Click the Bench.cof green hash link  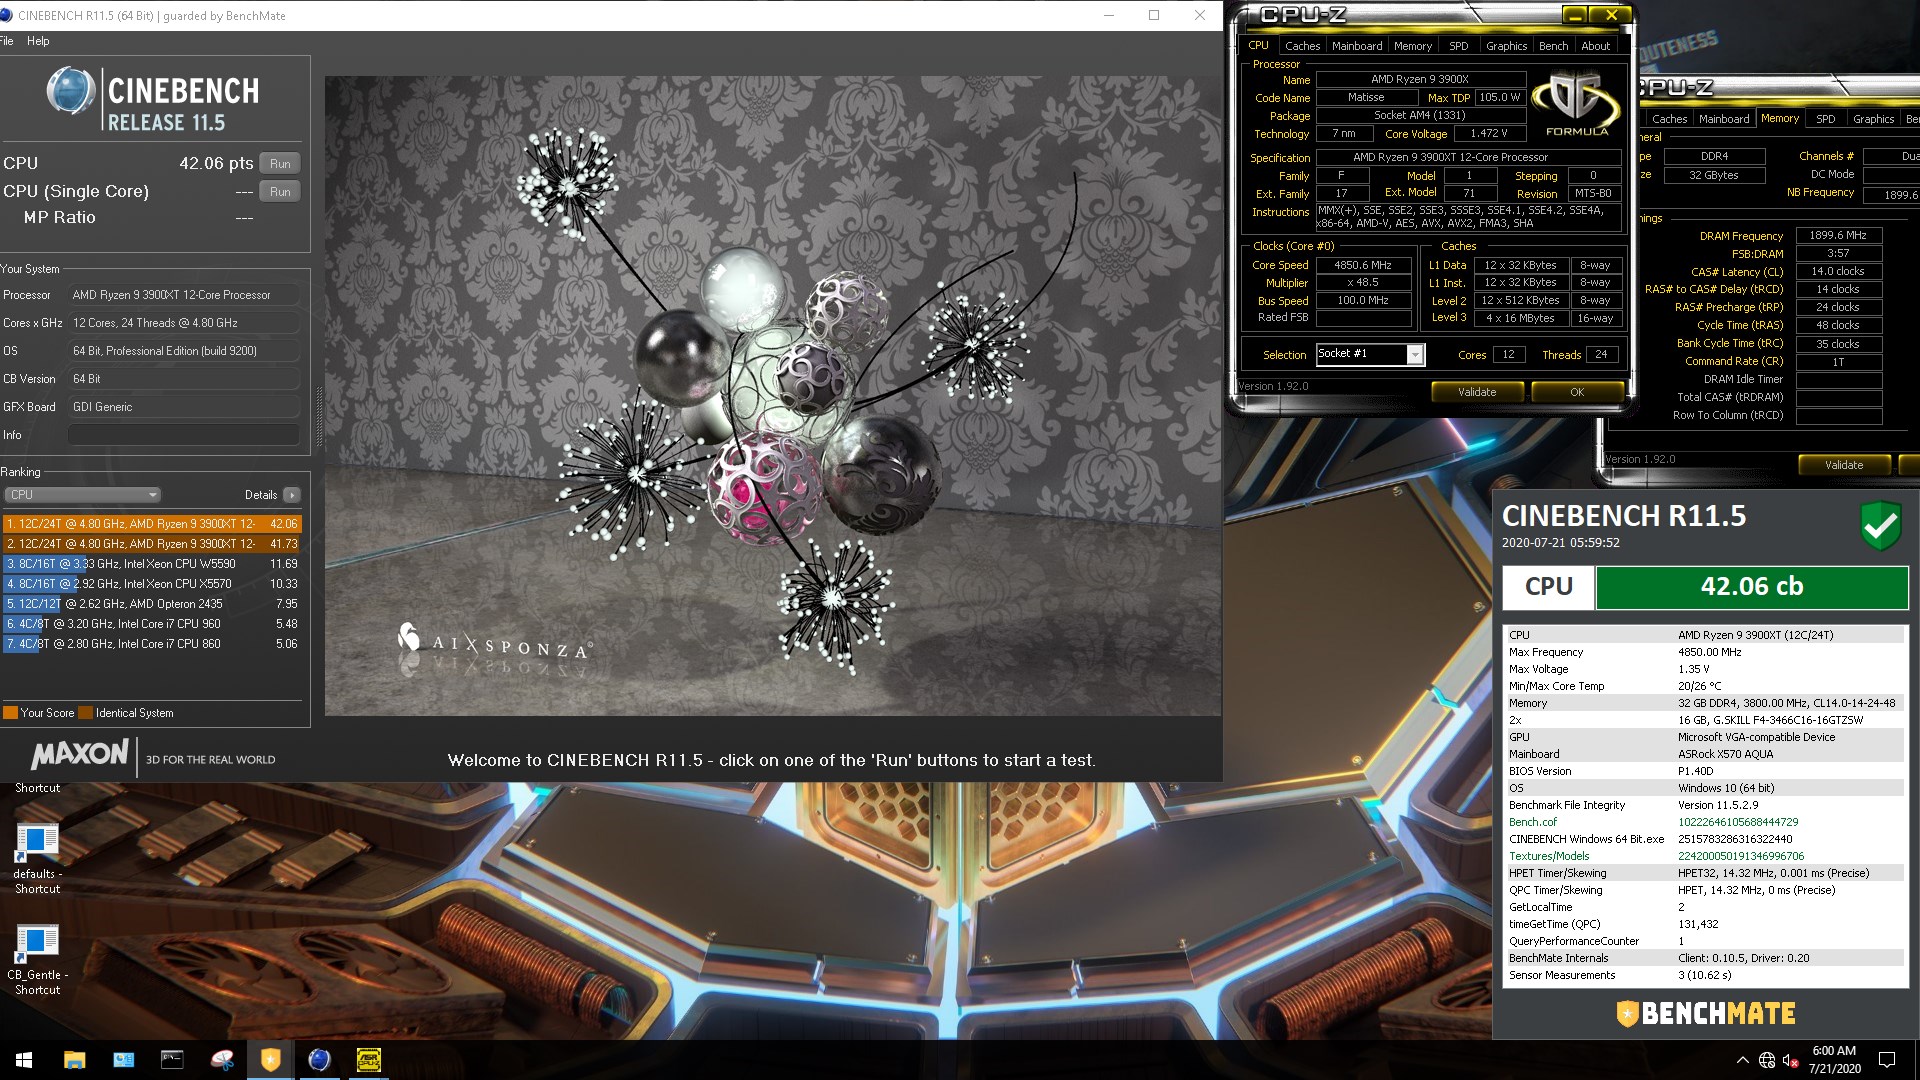[x=1738, y=822]
